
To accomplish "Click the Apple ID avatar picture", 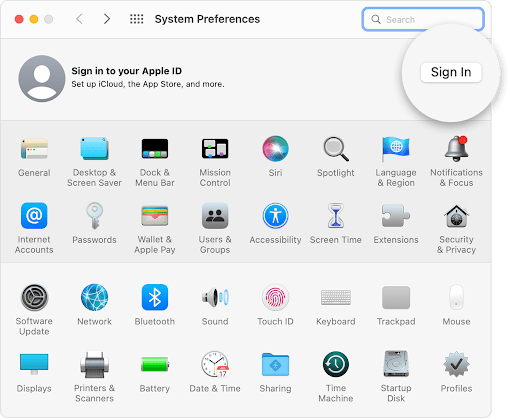I will [42, 79].
